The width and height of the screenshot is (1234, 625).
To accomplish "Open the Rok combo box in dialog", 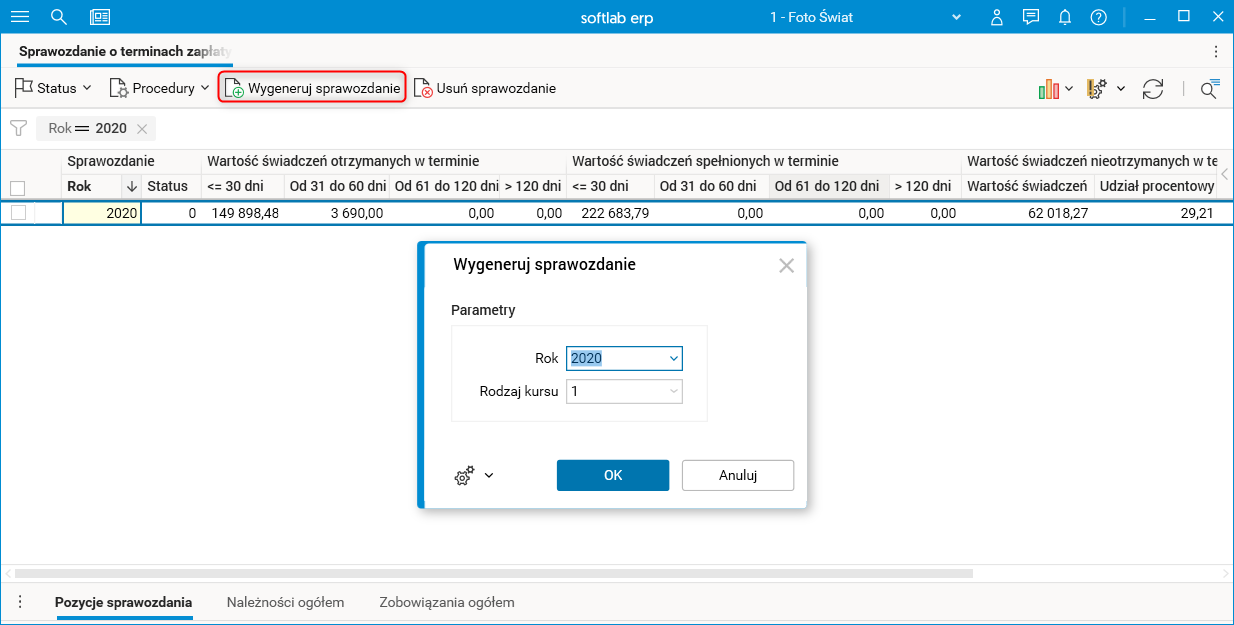I will click(673, 358).
